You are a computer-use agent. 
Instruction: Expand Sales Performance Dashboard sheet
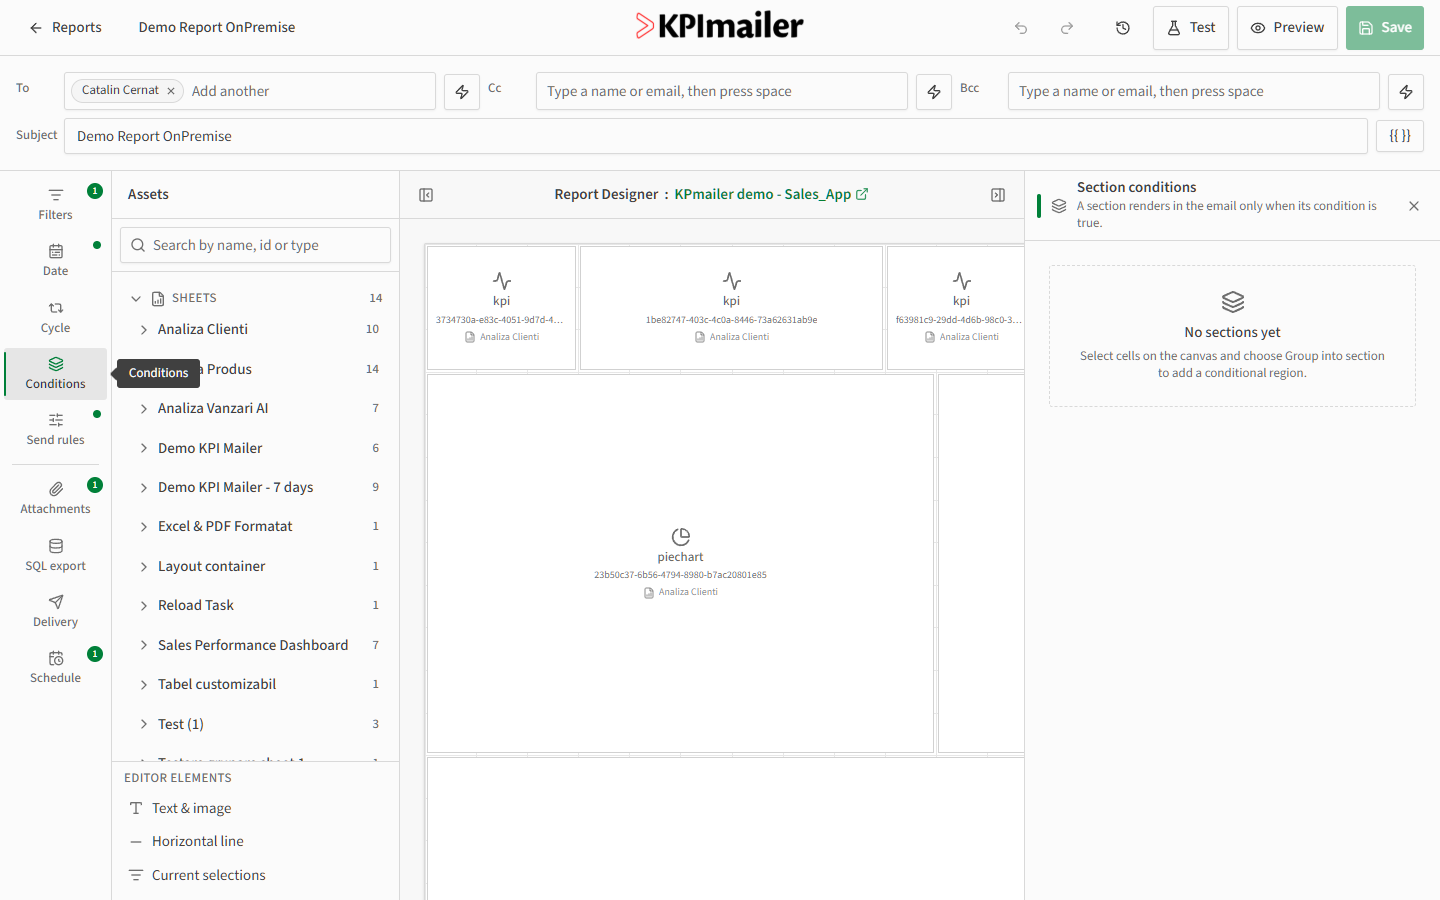[144, 645]
